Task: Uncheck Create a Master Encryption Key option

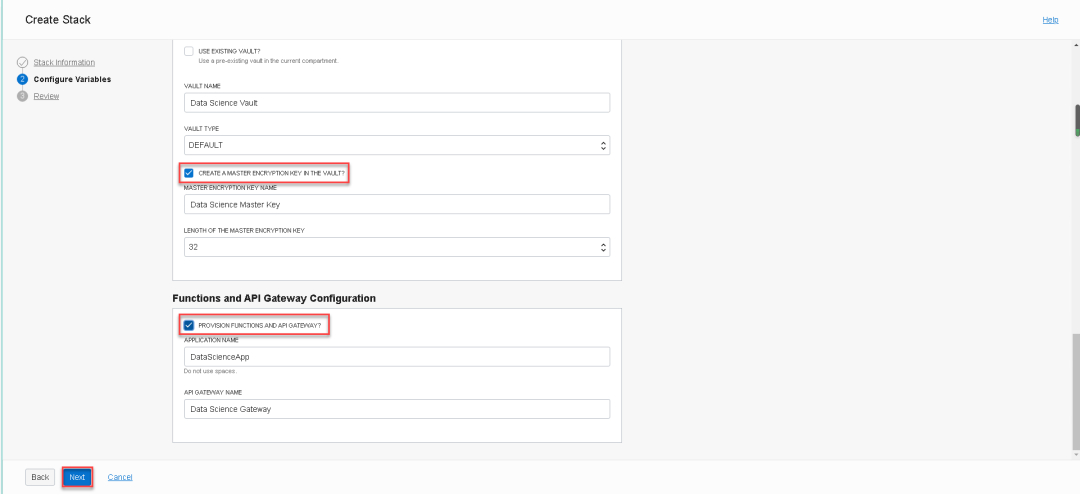Action: [x=189, y=173]
